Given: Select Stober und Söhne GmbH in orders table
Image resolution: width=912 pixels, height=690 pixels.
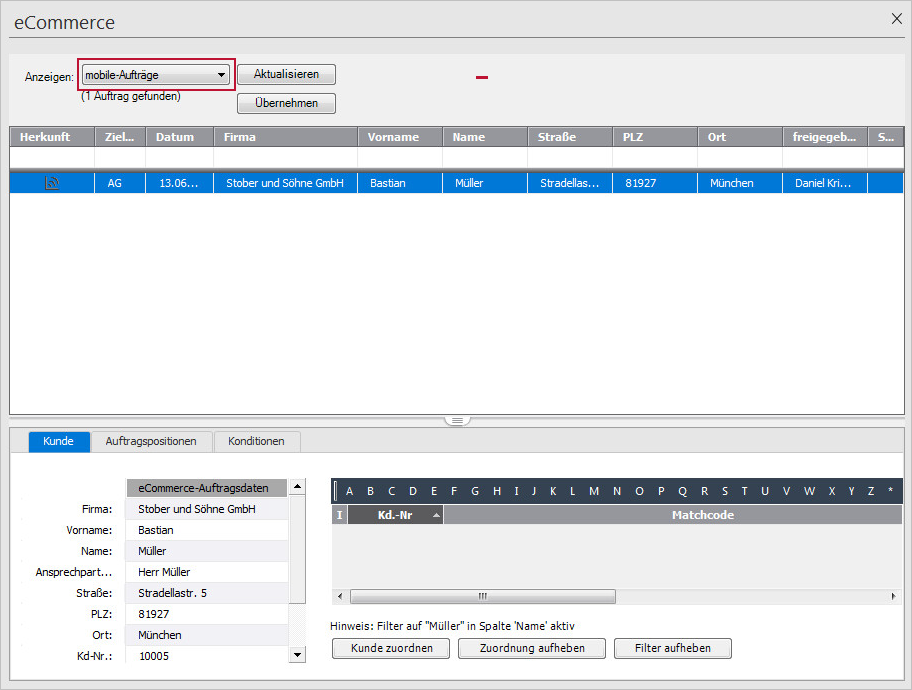Looking at the screenshot, I should pos(285,183).
